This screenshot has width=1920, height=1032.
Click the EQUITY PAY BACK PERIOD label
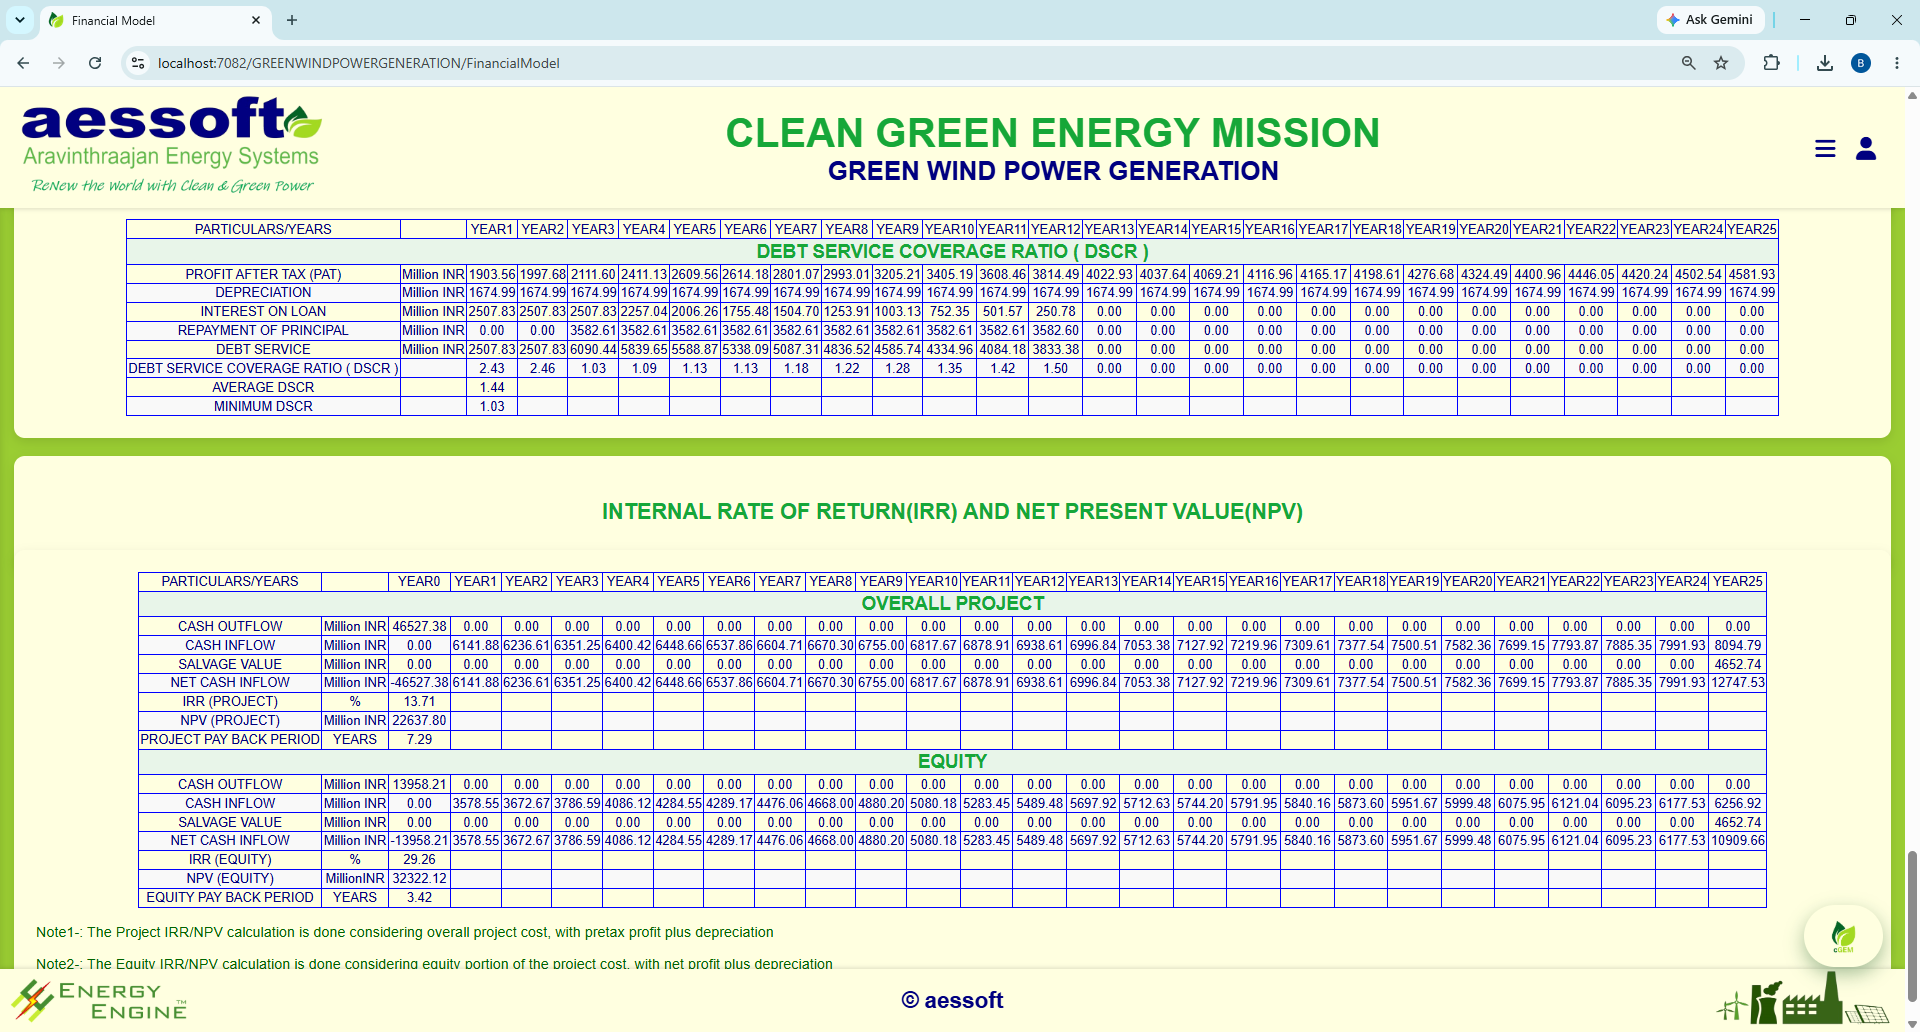click(x=230, y=897)
